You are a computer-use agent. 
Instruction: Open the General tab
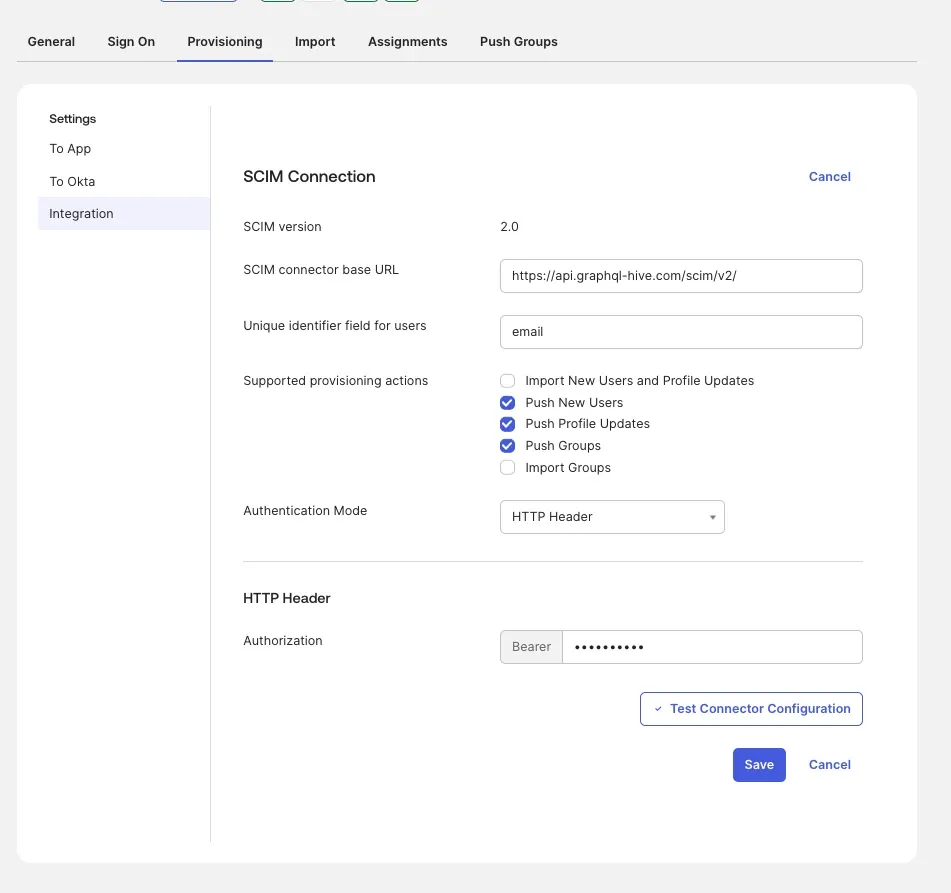51,42
